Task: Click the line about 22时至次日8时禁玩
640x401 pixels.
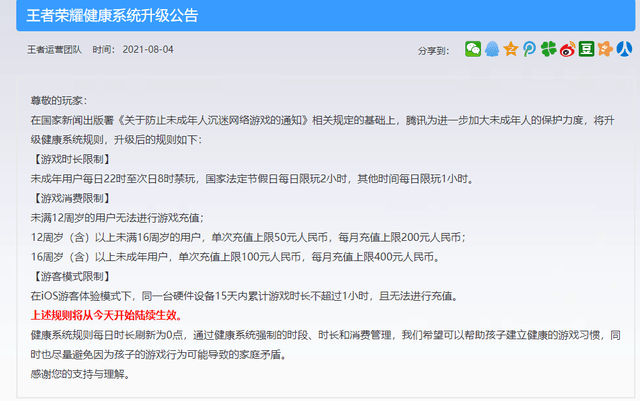Action: pyautogui.click(x=252, y=179)
